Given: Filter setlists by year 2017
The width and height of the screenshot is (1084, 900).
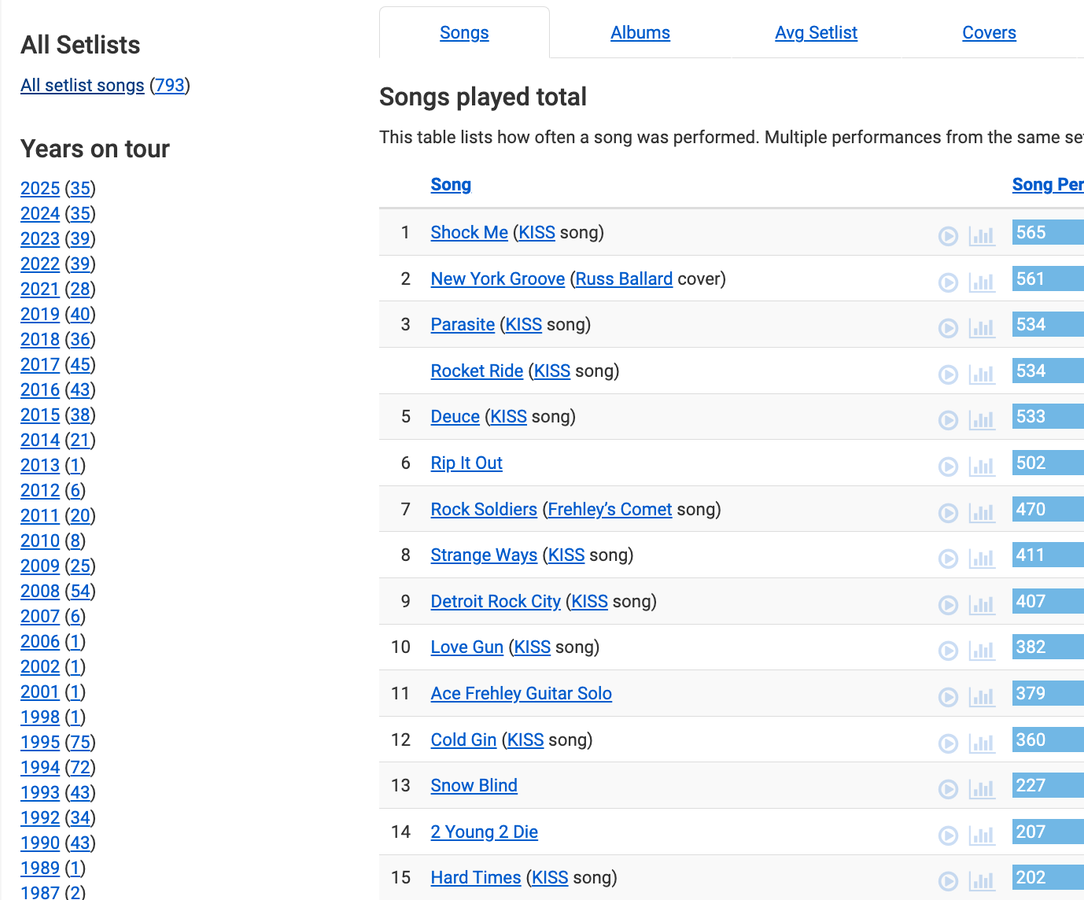Looking at the screenshot, I should tap(40, 365).
